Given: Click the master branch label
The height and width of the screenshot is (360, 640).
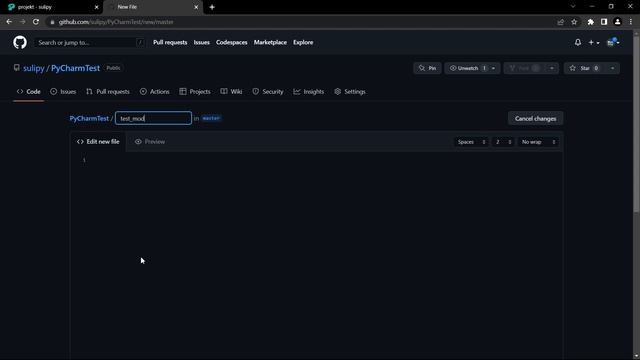Looking at the screenshot, I should [x=211, y=118].
